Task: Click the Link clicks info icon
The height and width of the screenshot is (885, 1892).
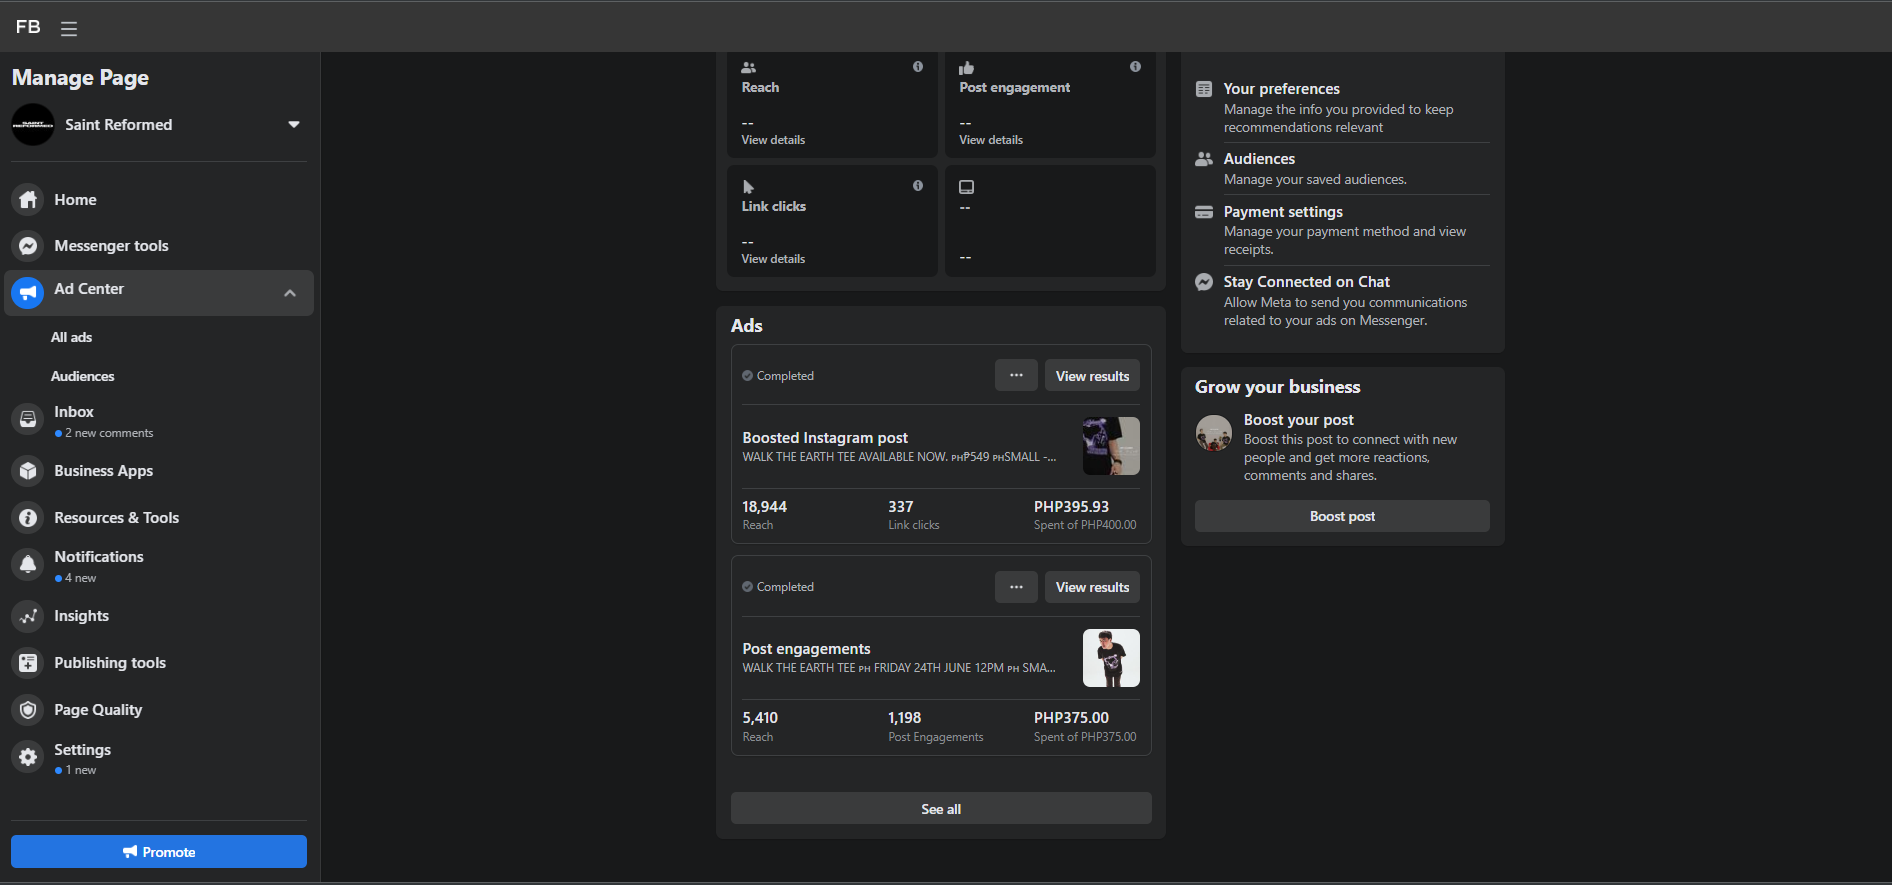Action: pos(918,186)
